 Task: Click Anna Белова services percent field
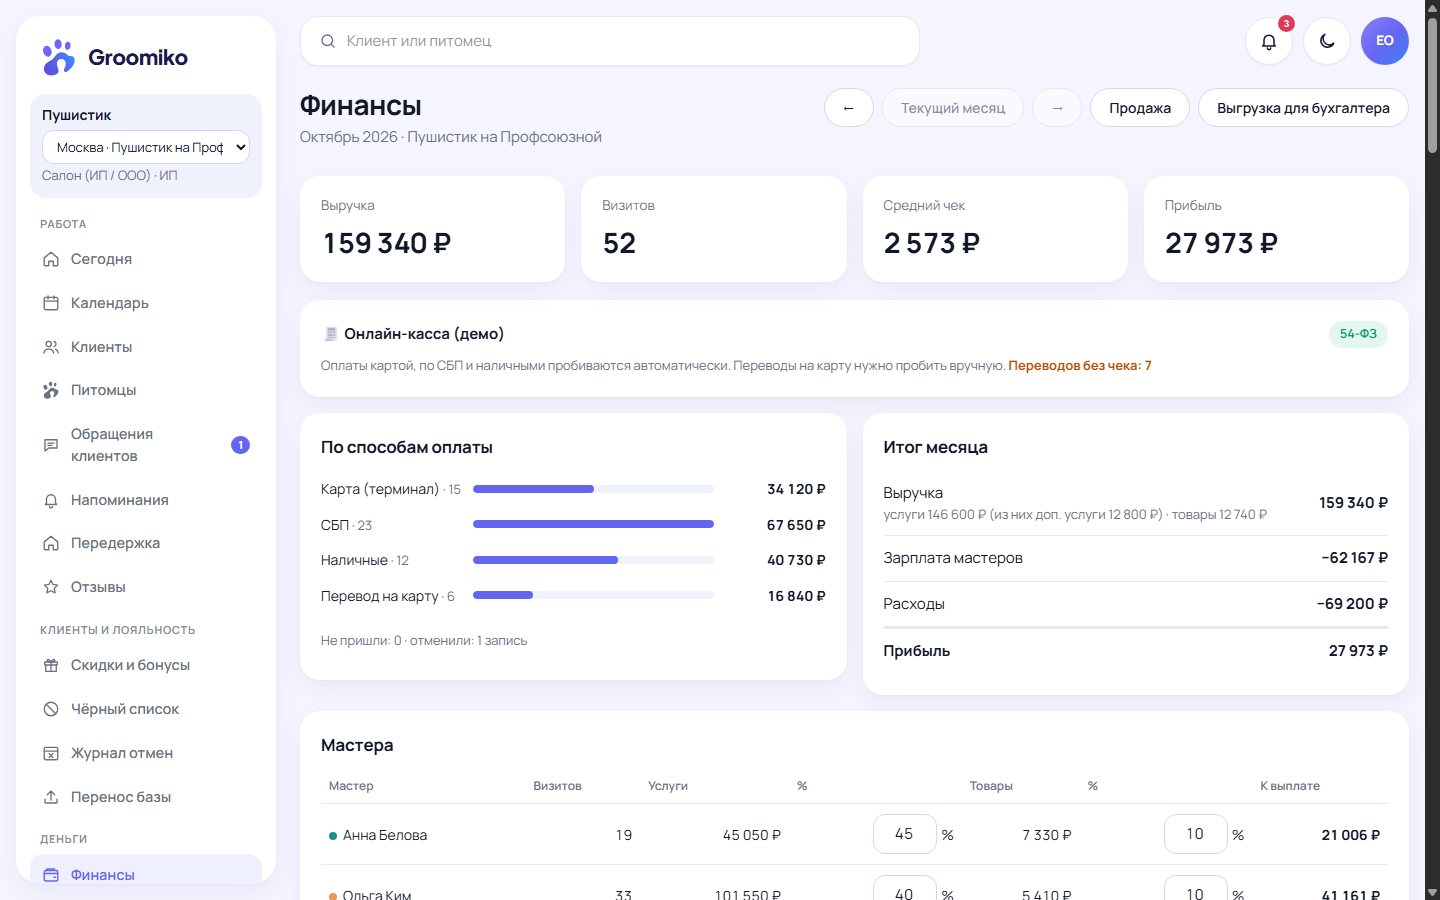click(x=905, y=834)
